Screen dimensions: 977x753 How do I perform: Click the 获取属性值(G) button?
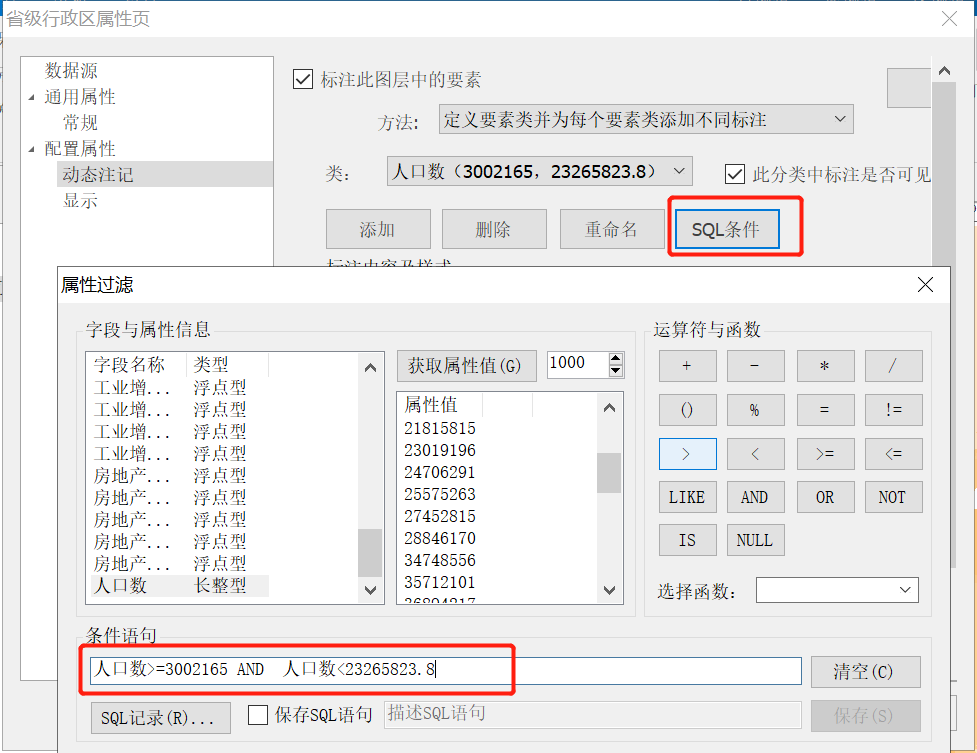[466, 365]
